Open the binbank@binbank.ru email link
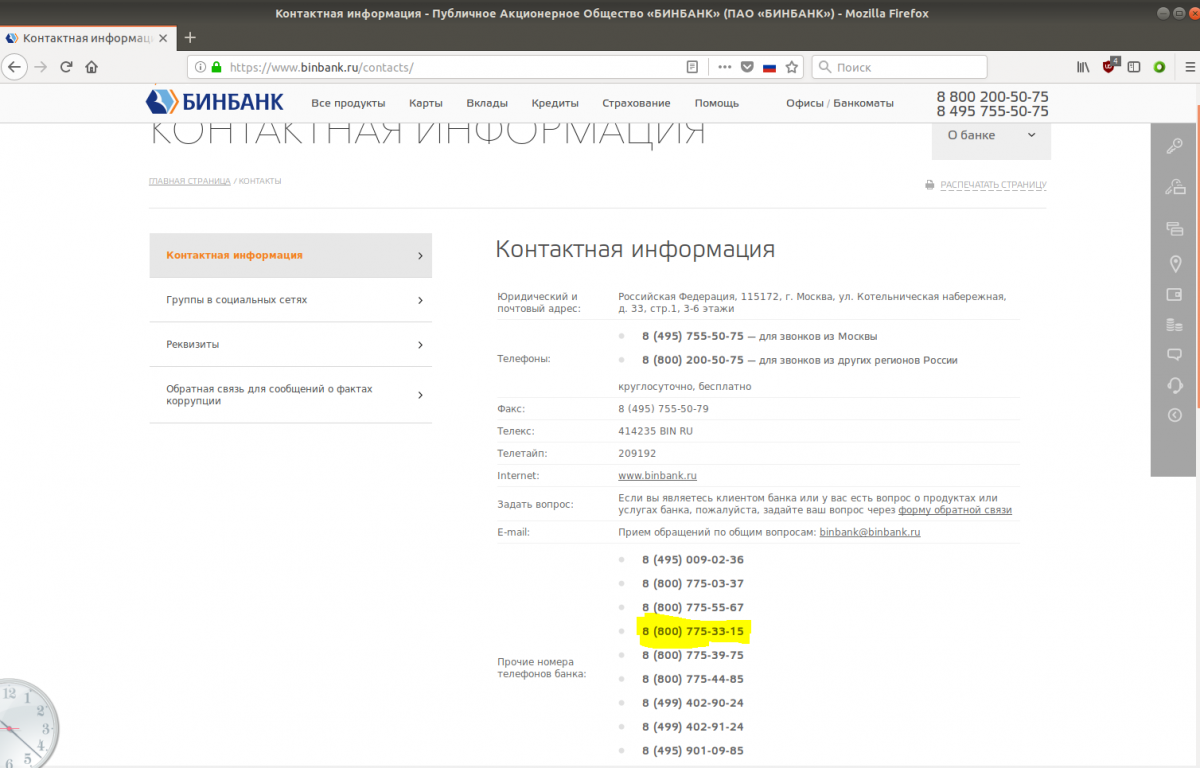This screenshot has height=768, width=1200. pyautogui.click(x=869, y=532)
